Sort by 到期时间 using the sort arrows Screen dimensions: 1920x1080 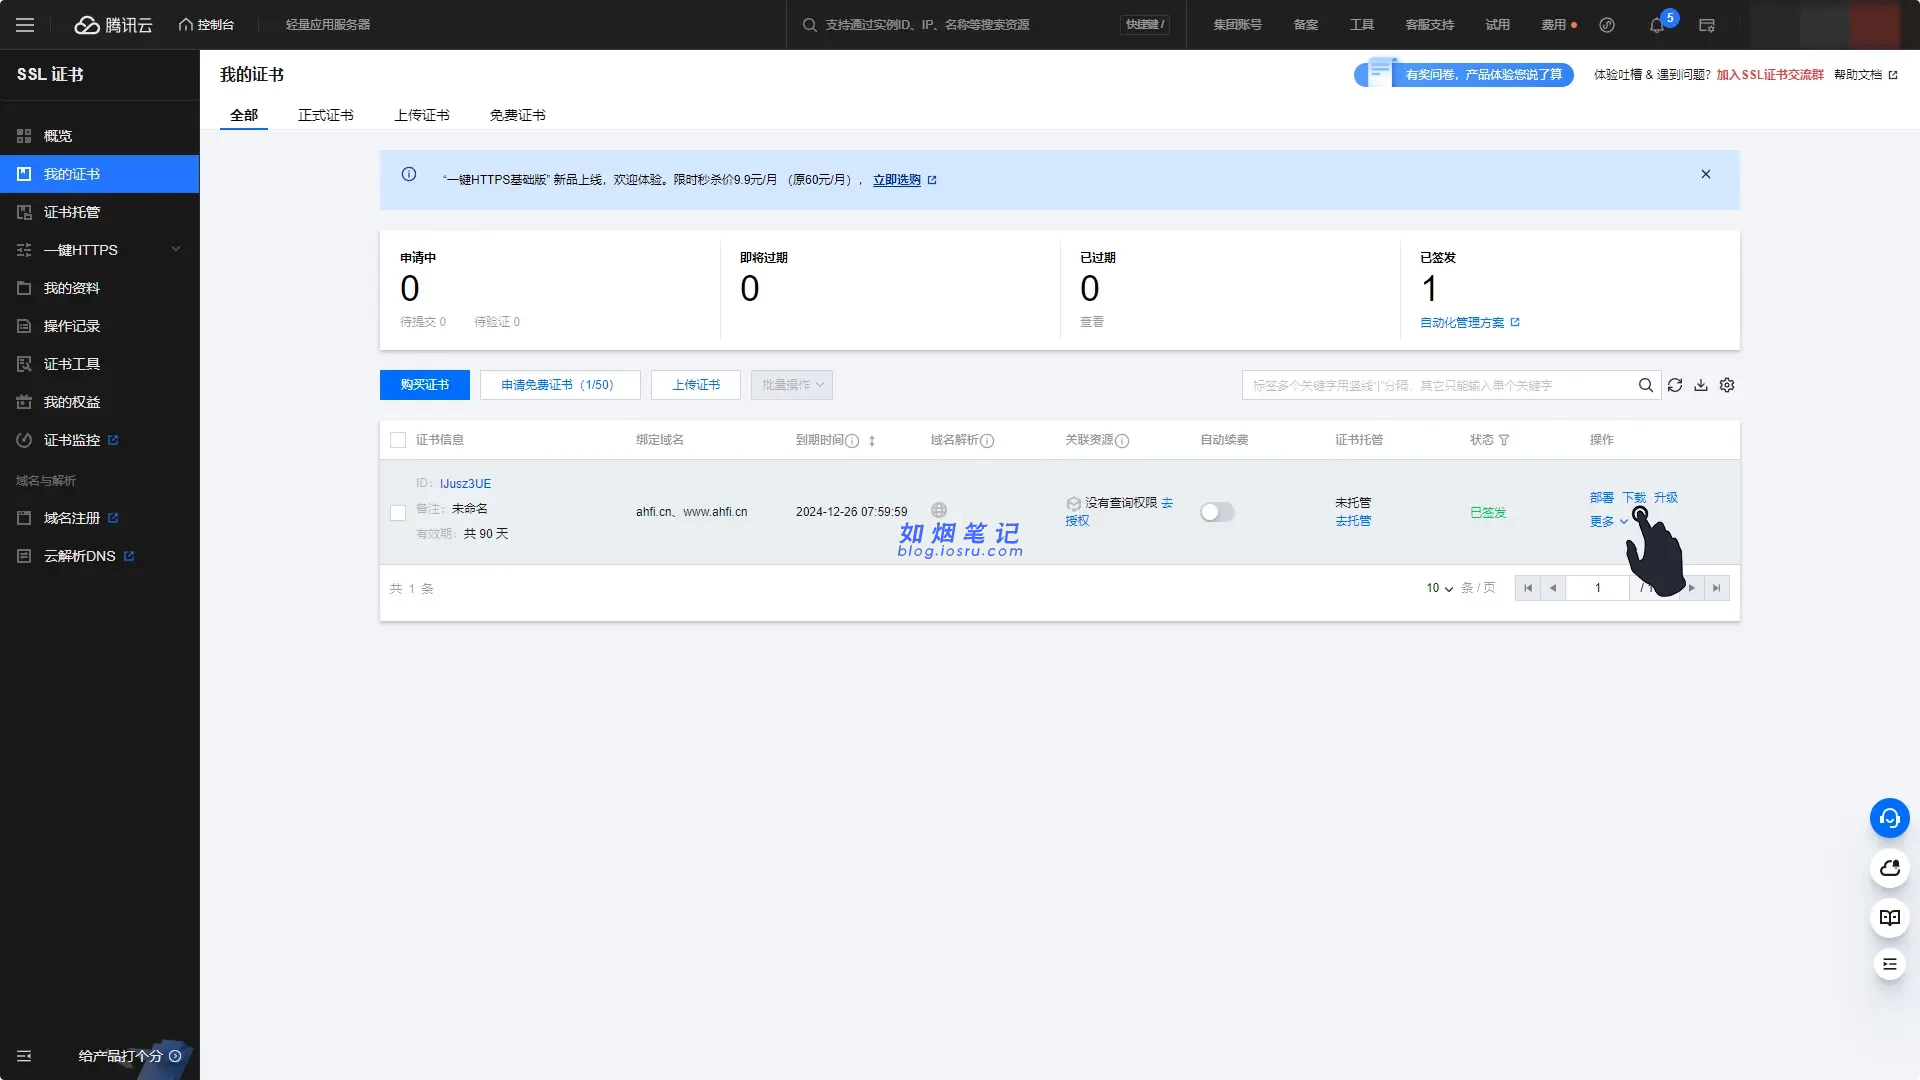click(x=872, y=440)
